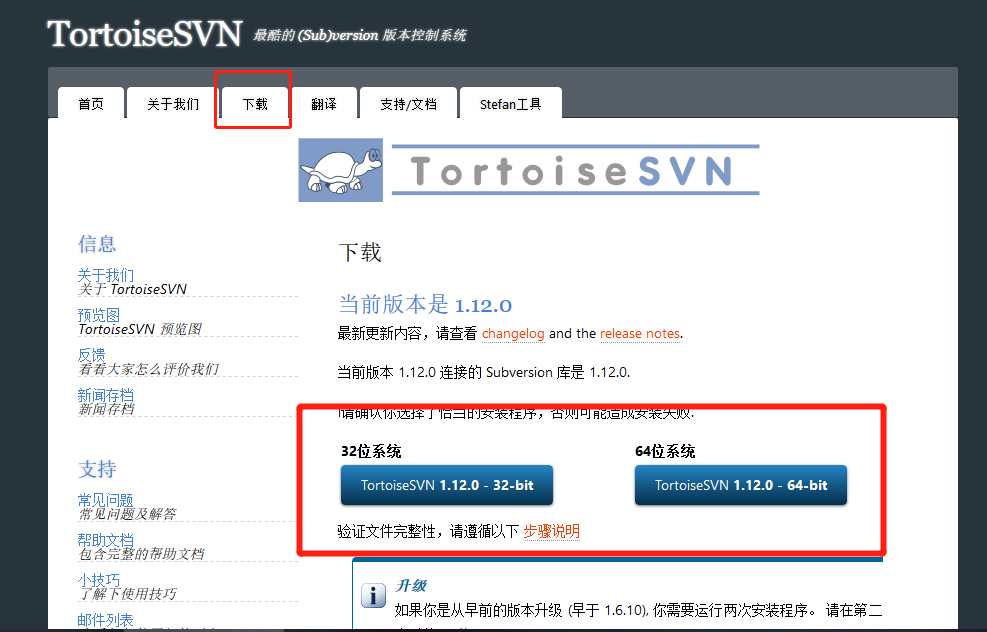Click the 了解下使用技巧 description text
The image size is (987, 632).
click(x=127, y=594)
